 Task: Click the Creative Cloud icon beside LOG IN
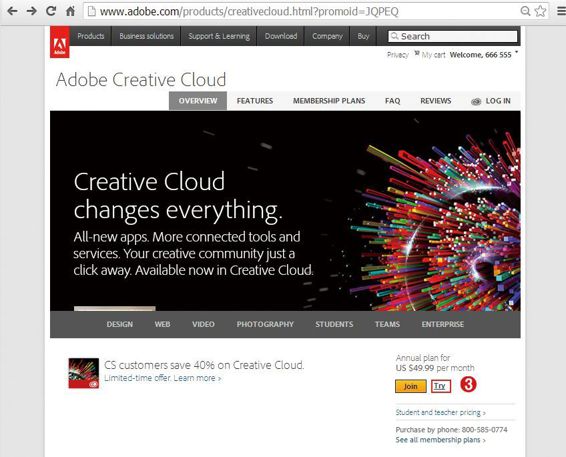[476, 101]
